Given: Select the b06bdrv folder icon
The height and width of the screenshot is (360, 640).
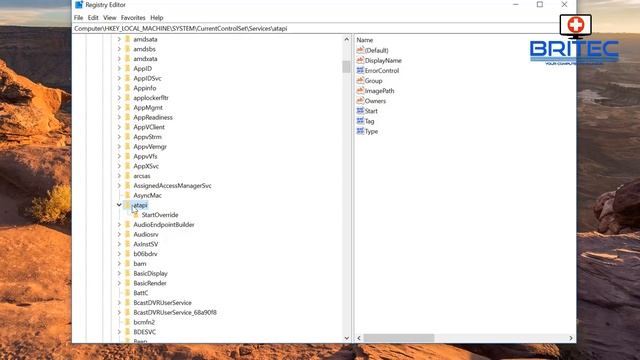Looking at the screenshot, I should coord(127,253).
